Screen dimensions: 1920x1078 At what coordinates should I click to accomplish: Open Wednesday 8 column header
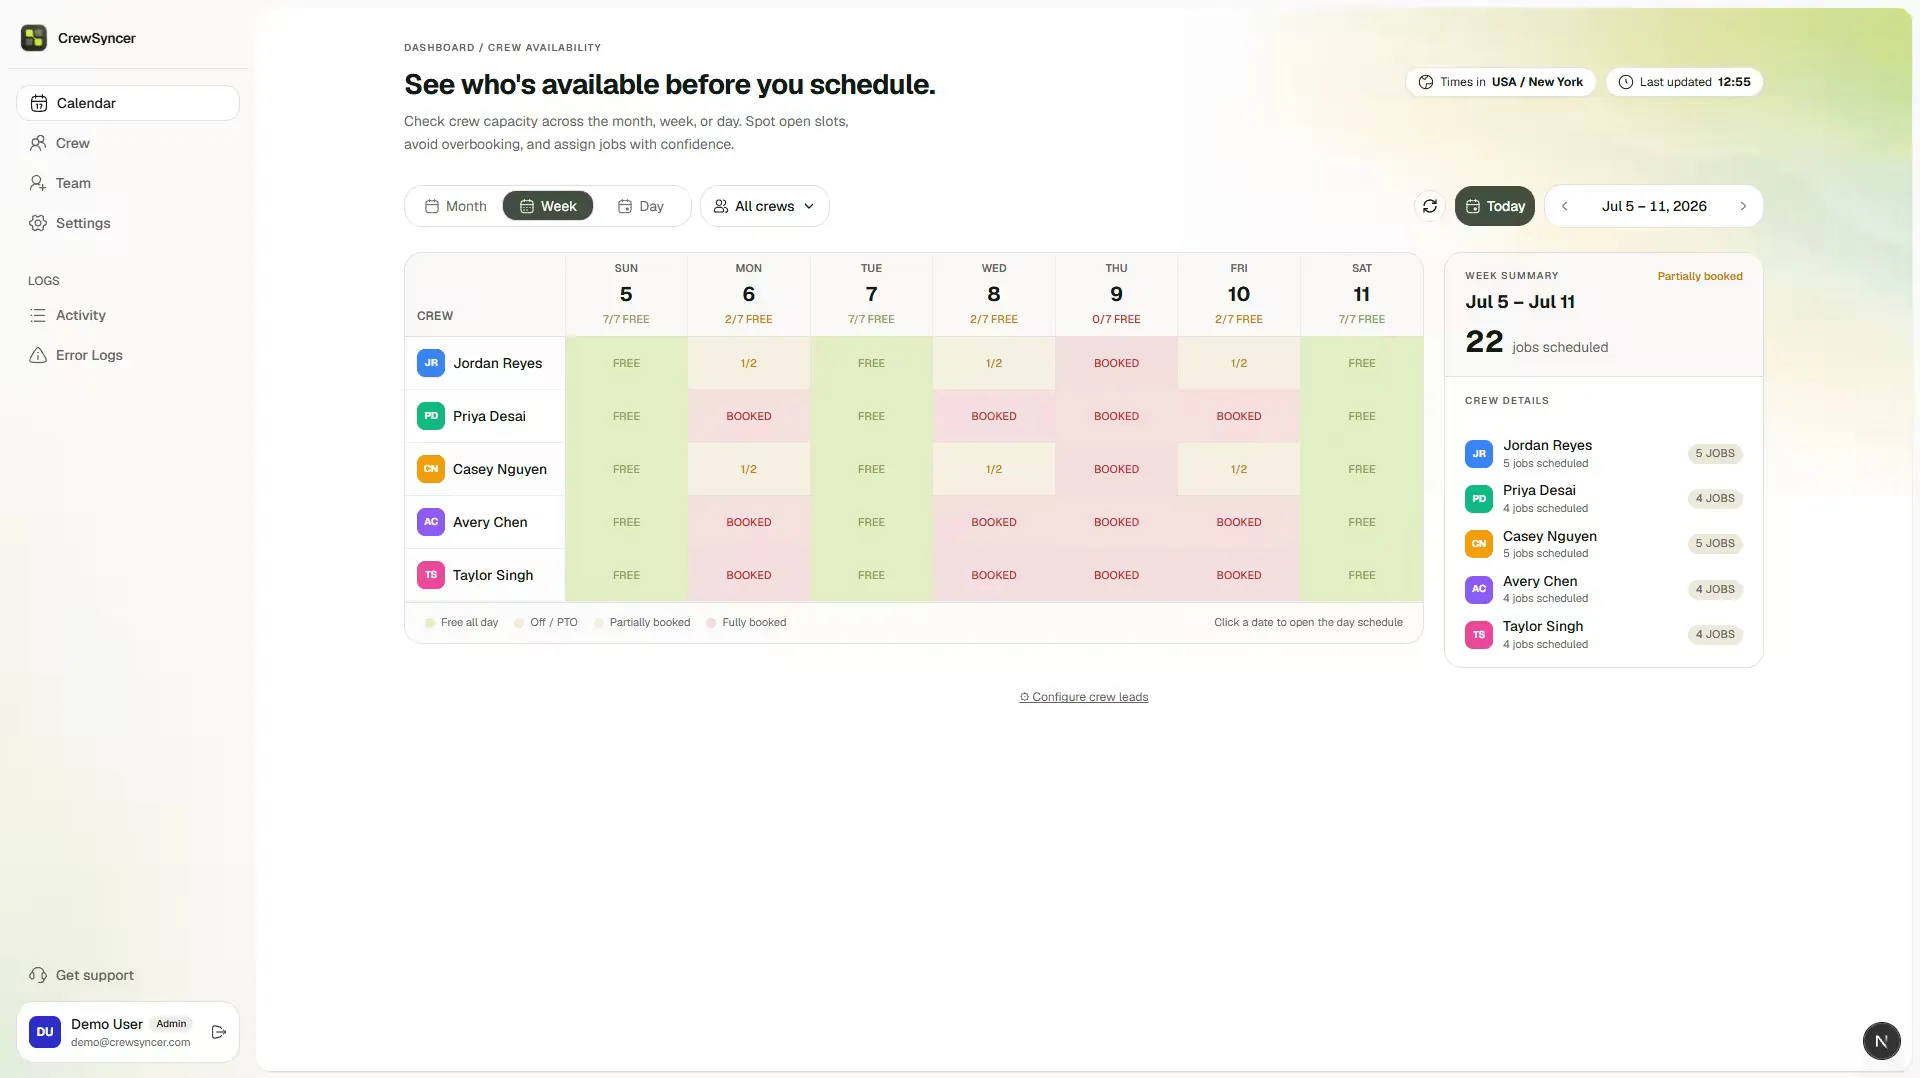tap(994, 295)
